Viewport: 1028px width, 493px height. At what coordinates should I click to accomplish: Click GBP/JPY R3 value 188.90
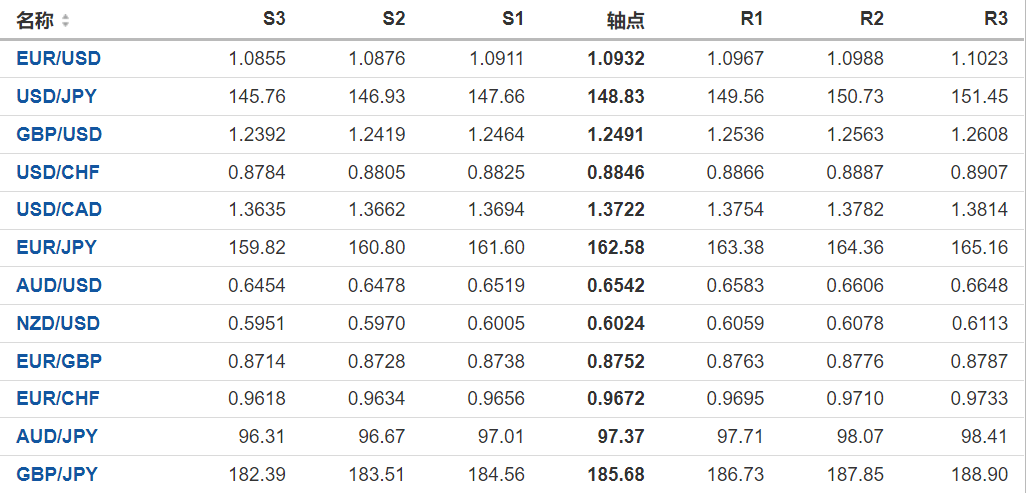pos(981,474)
